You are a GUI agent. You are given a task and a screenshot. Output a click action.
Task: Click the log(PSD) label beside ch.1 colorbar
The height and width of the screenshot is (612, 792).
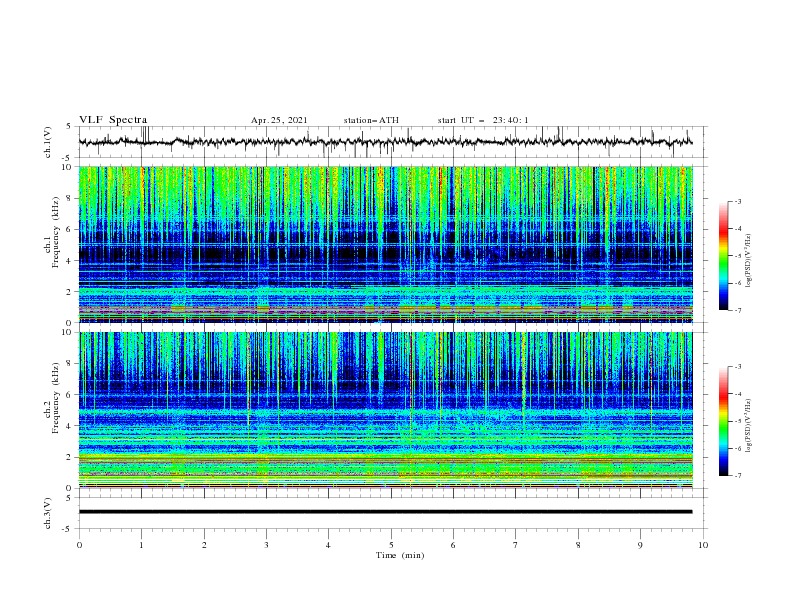pyautogui.click(x=748, y=261)
